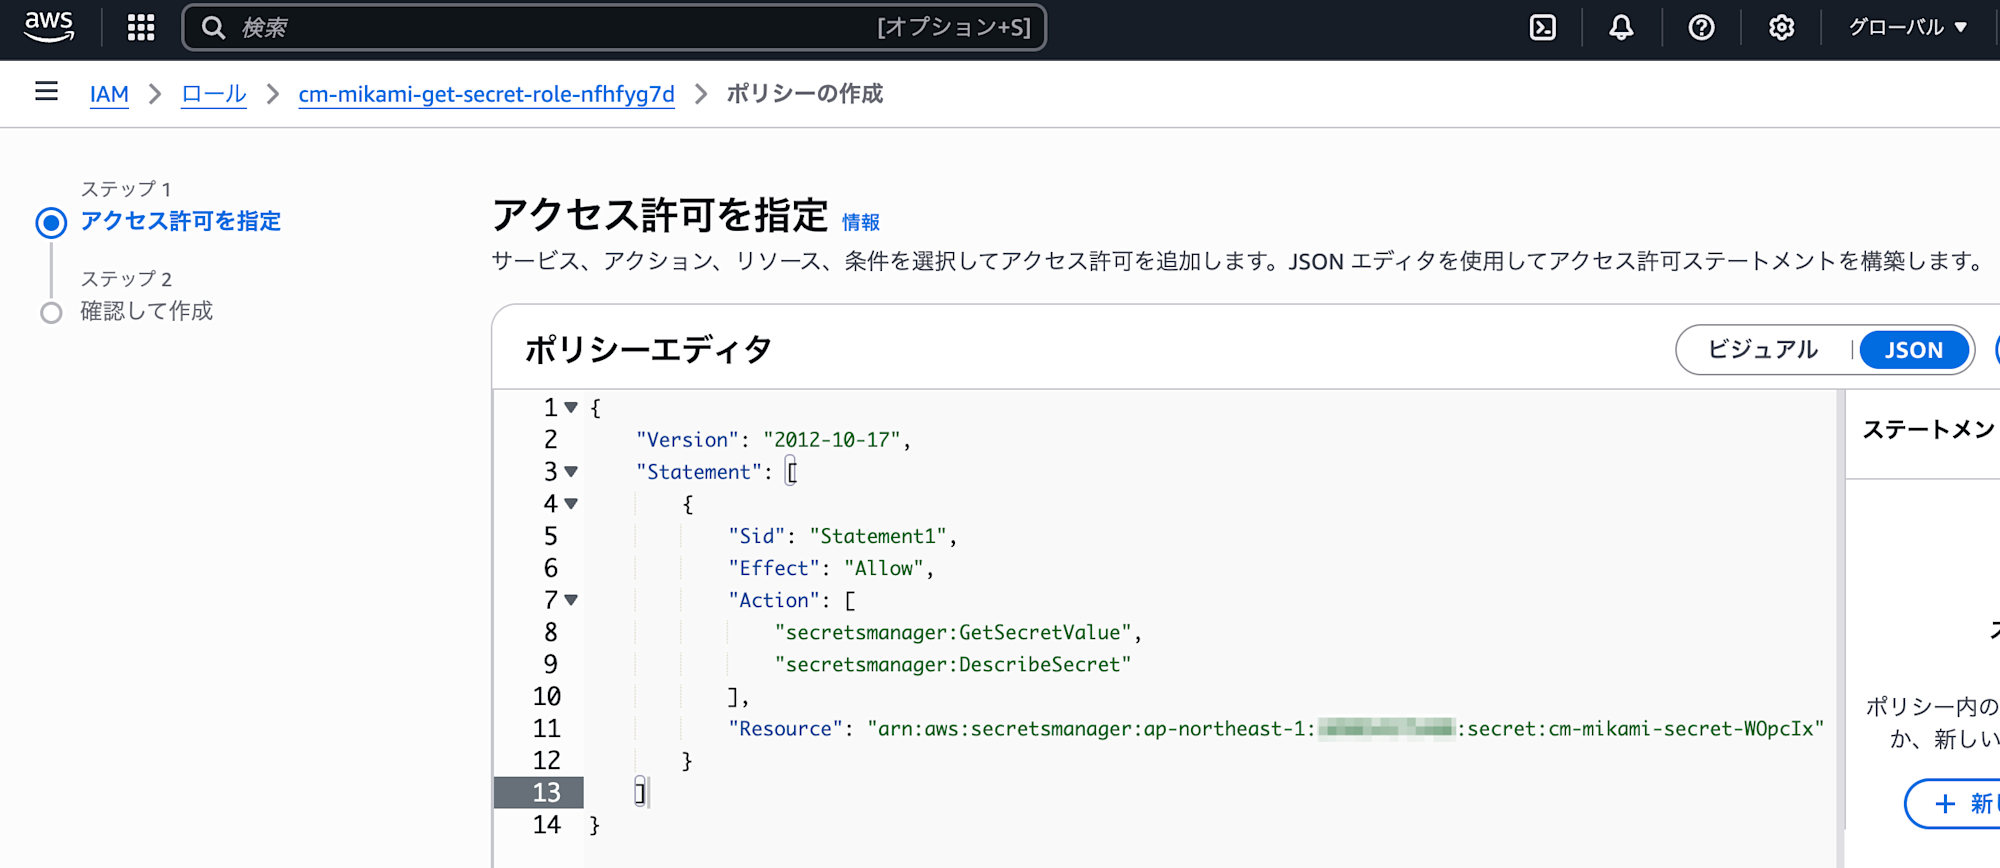The width and height of the screenshot is (2000, 868).
Task: Switch the editor to ビジュアル mode
Action: [1762, 350]
